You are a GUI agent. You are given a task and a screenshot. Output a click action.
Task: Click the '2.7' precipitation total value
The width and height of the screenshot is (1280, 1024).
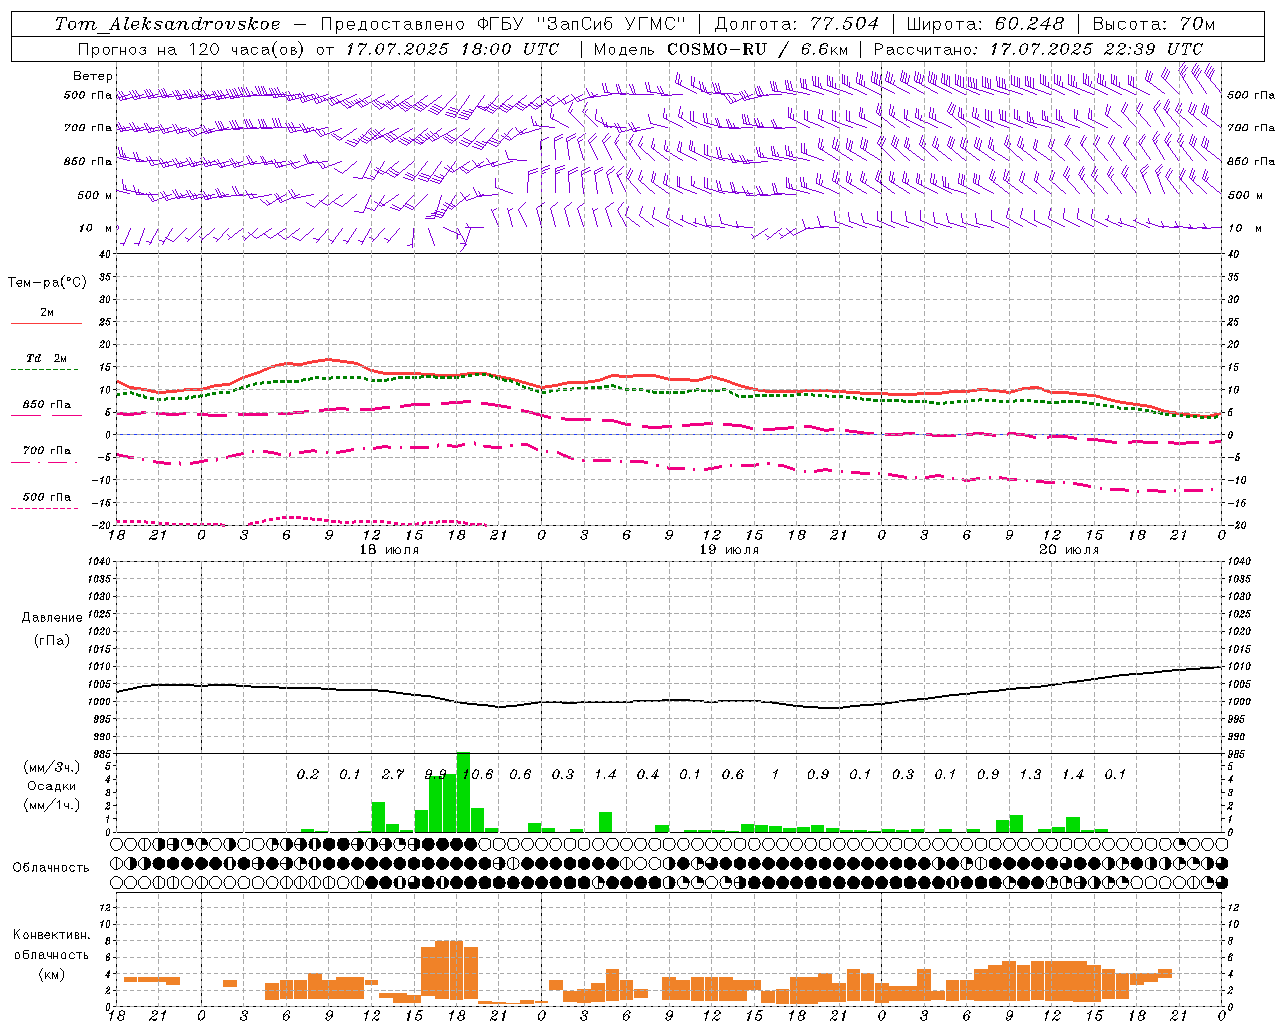393,774
